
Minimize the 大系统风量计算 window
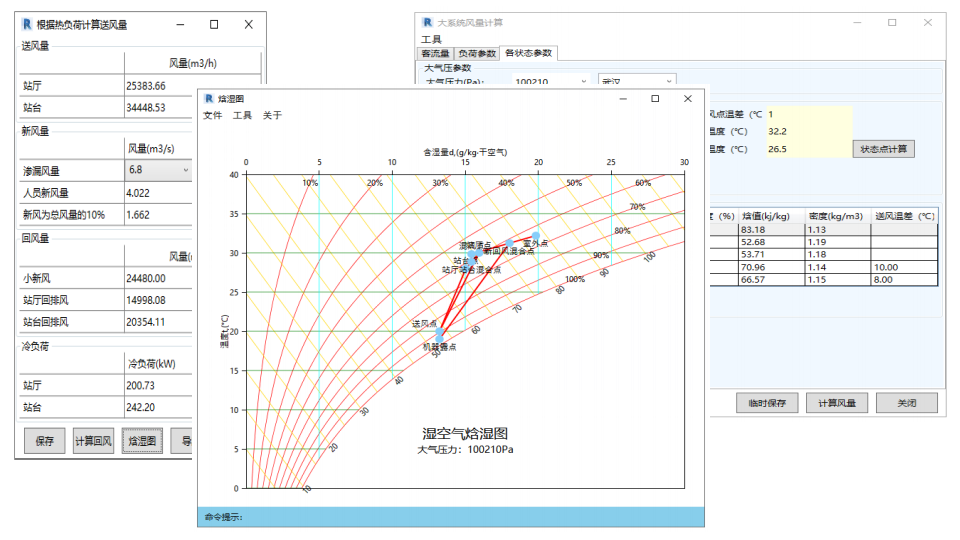click(857, 23)
